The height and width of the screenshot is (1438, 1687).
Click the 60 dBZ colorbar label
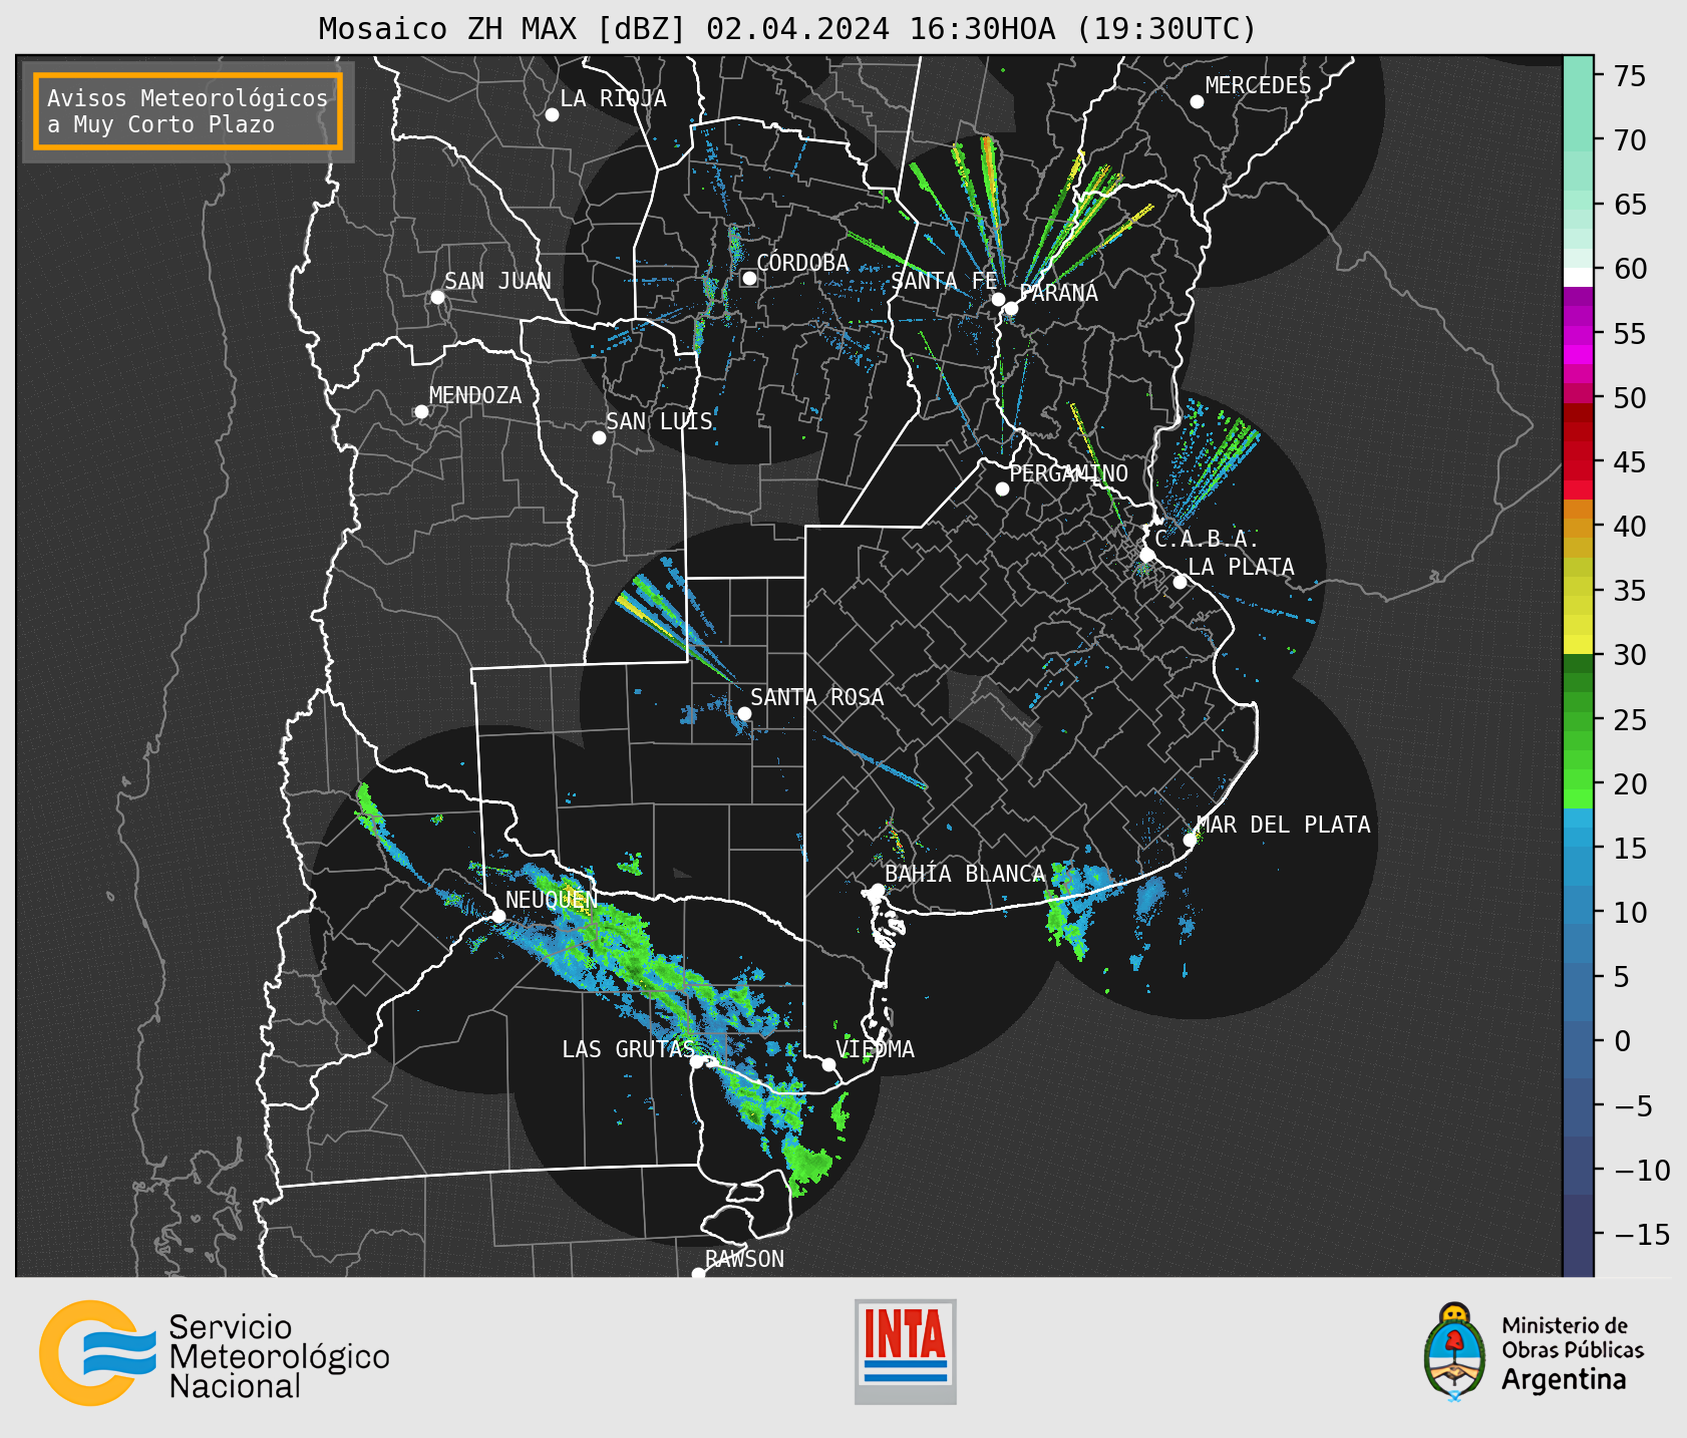[1629, 269]
